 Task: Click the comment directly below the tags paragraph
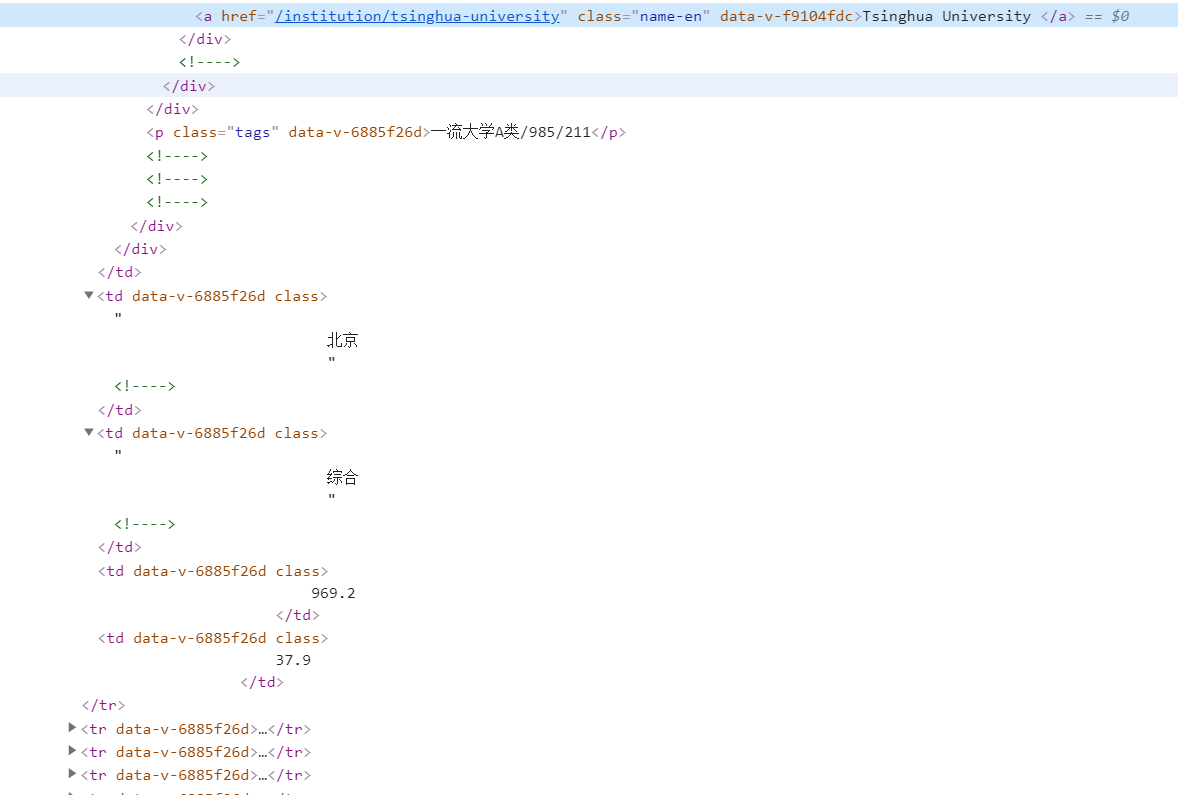tap(177, 156)
